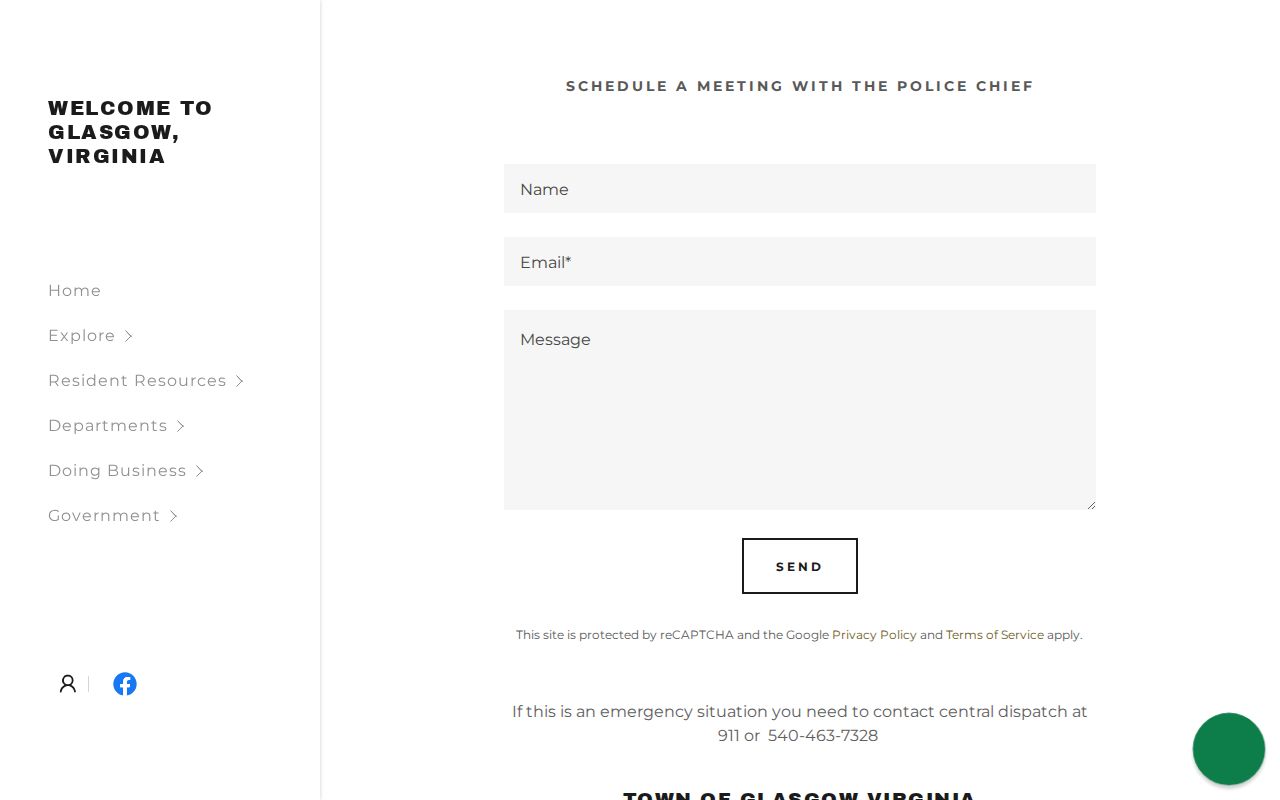This screenshot has width=1280, height=800.
Task: Focus the Email input field
Action: click(x=800, y=261)
